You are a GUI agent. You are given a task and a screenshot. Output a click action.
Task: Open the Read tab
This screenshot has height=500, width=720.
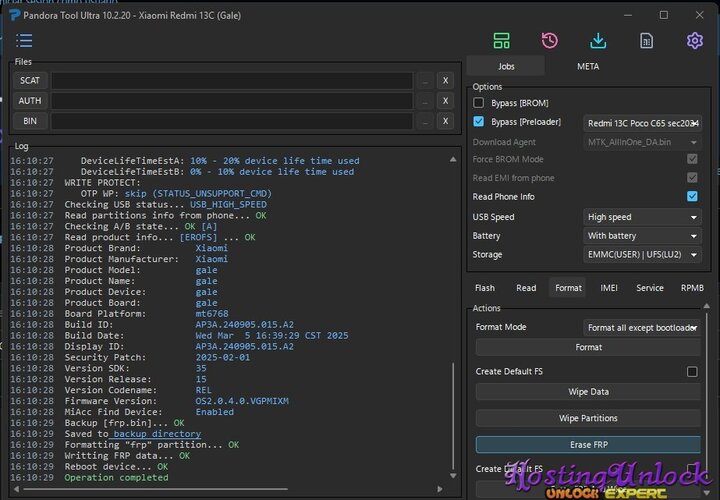tap(526, 288)
